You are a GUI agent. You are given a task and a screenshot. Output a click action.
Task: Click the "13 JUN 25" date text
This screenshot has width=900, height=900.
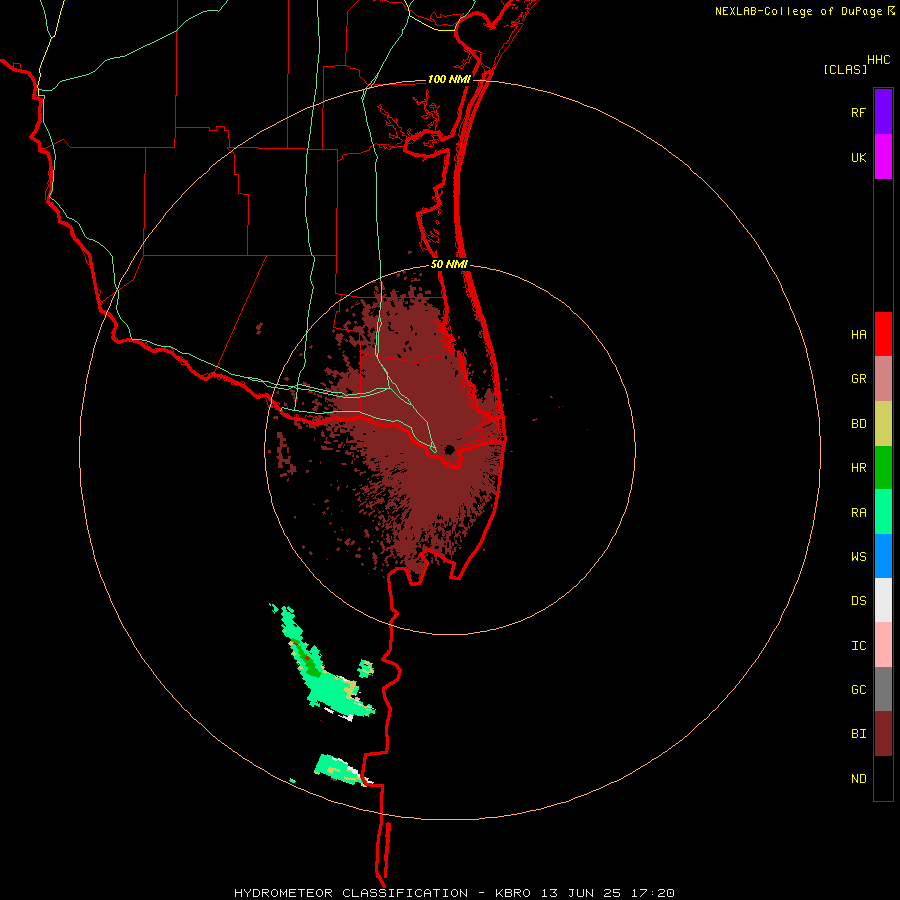coord(580,893)
